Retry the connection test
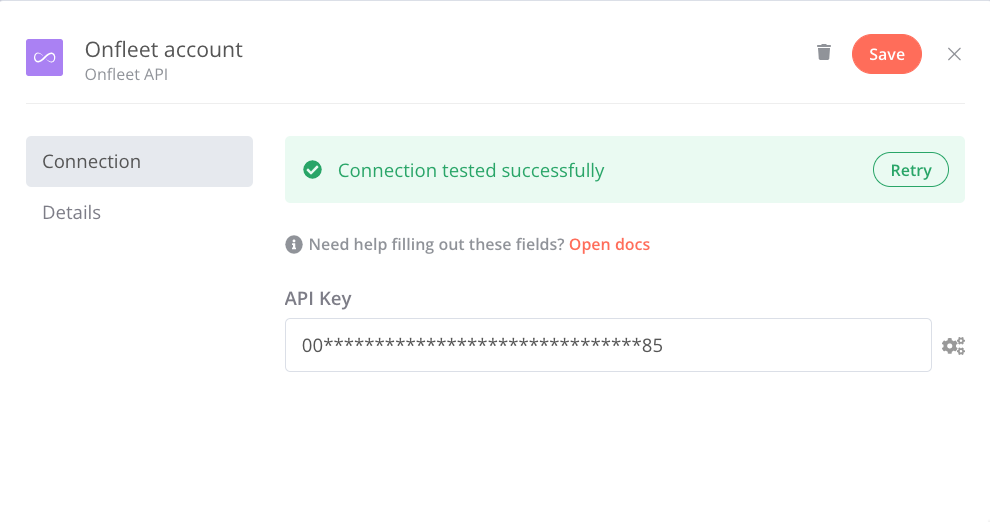The width and height of the screenshot is (990, 522). coord(910,170)
